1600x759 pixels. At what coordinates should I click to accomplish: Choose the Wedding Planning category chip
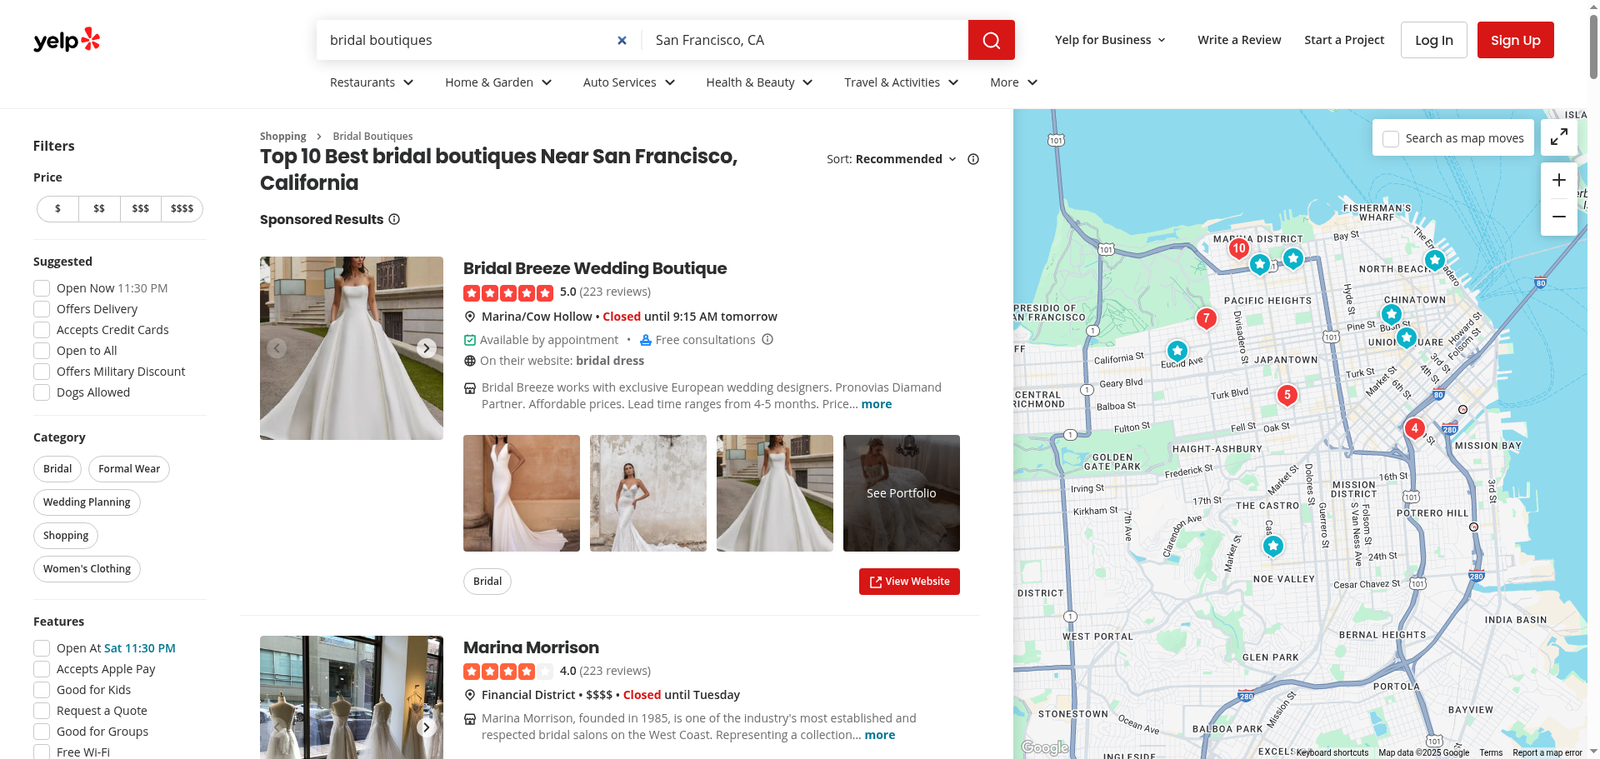click(x=87, y=502)
